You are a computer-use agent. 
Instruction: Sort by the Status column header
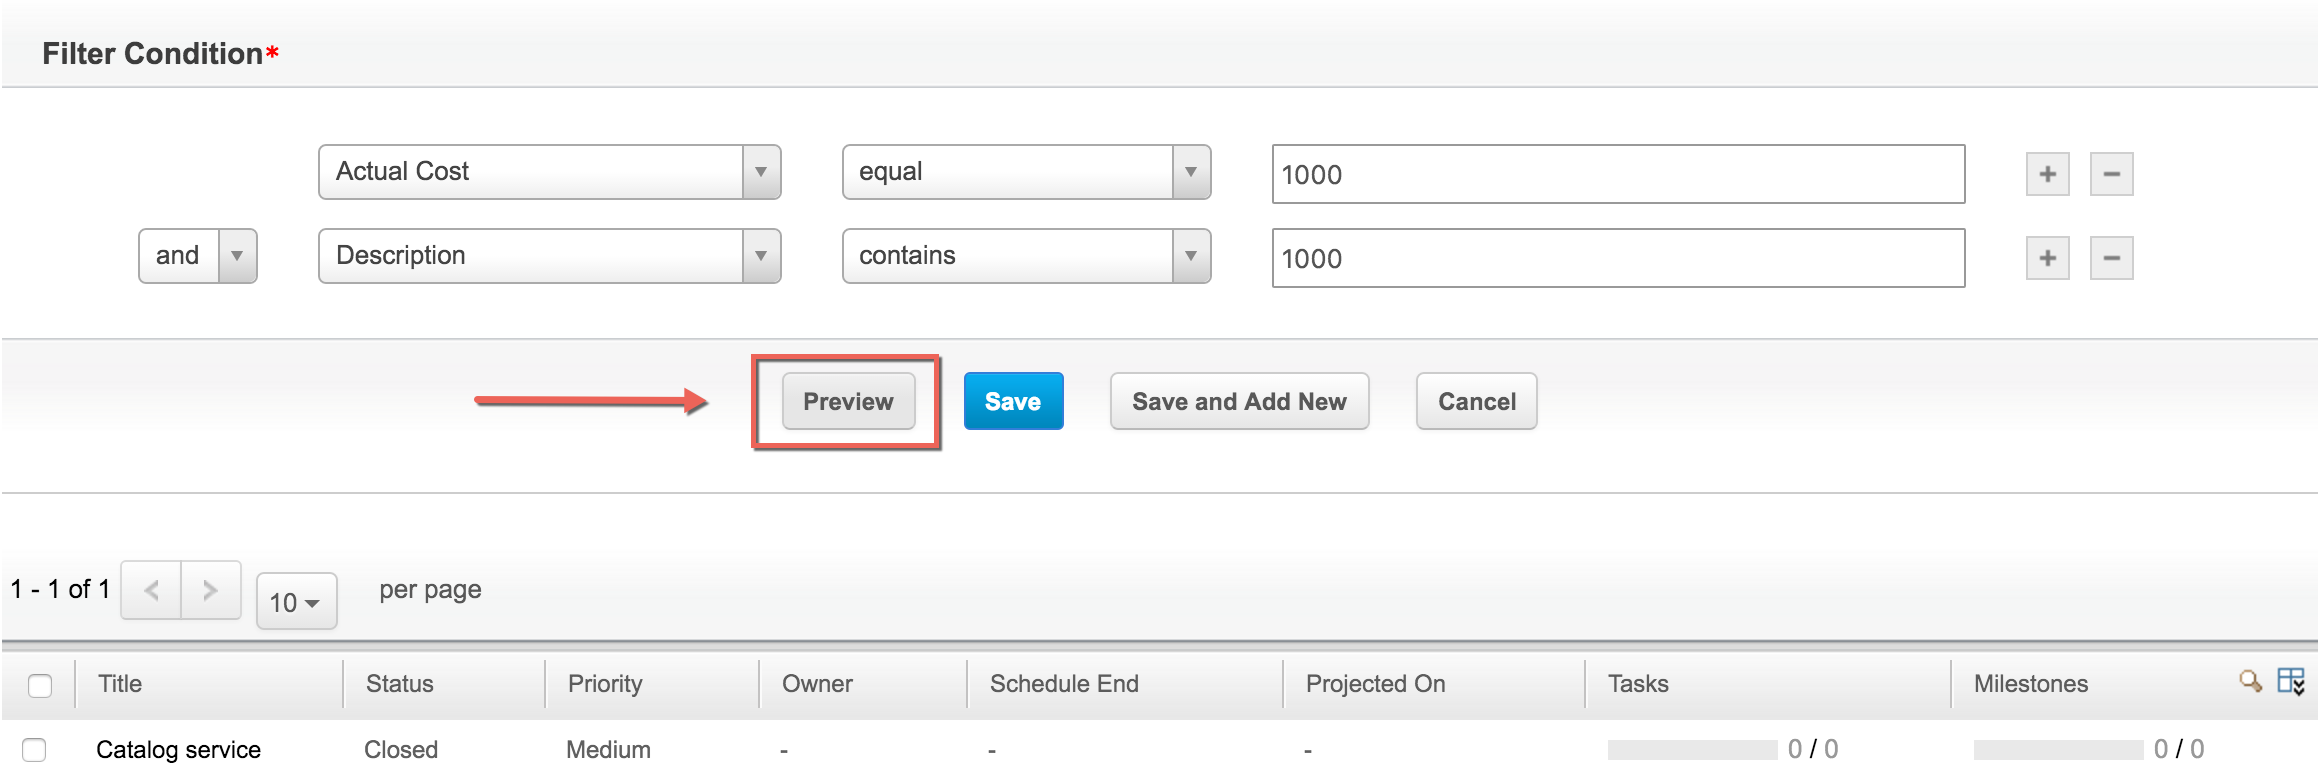click(400, 683)
